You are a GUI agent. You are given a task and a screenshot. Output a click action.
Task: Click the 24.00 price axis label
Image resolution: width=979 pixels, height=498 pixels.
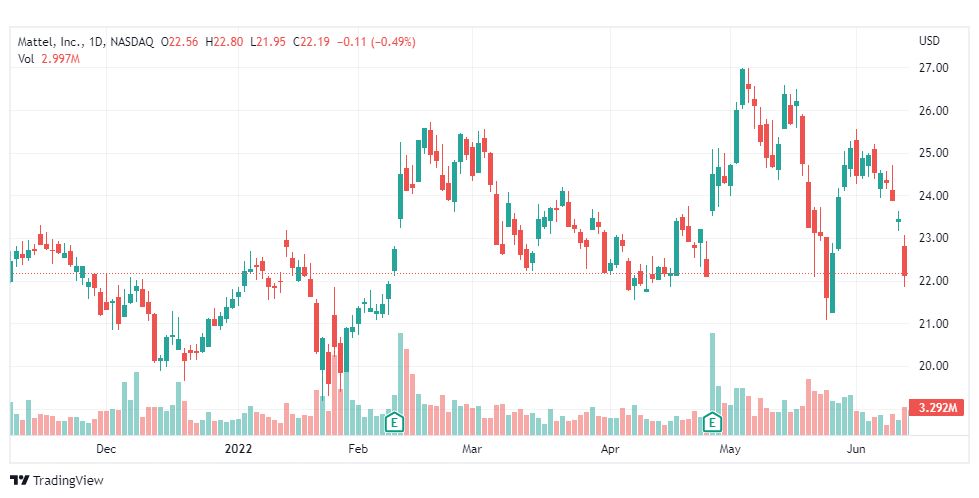point(933,195)
